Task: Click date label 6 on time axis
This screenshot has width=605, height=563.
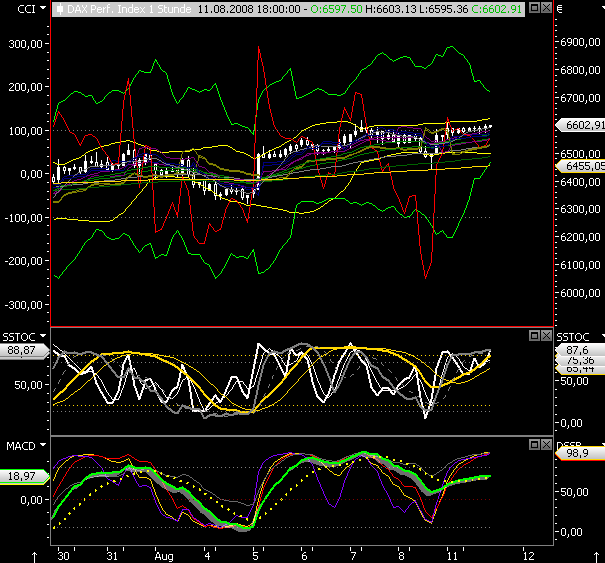Action: pos(304,556)
